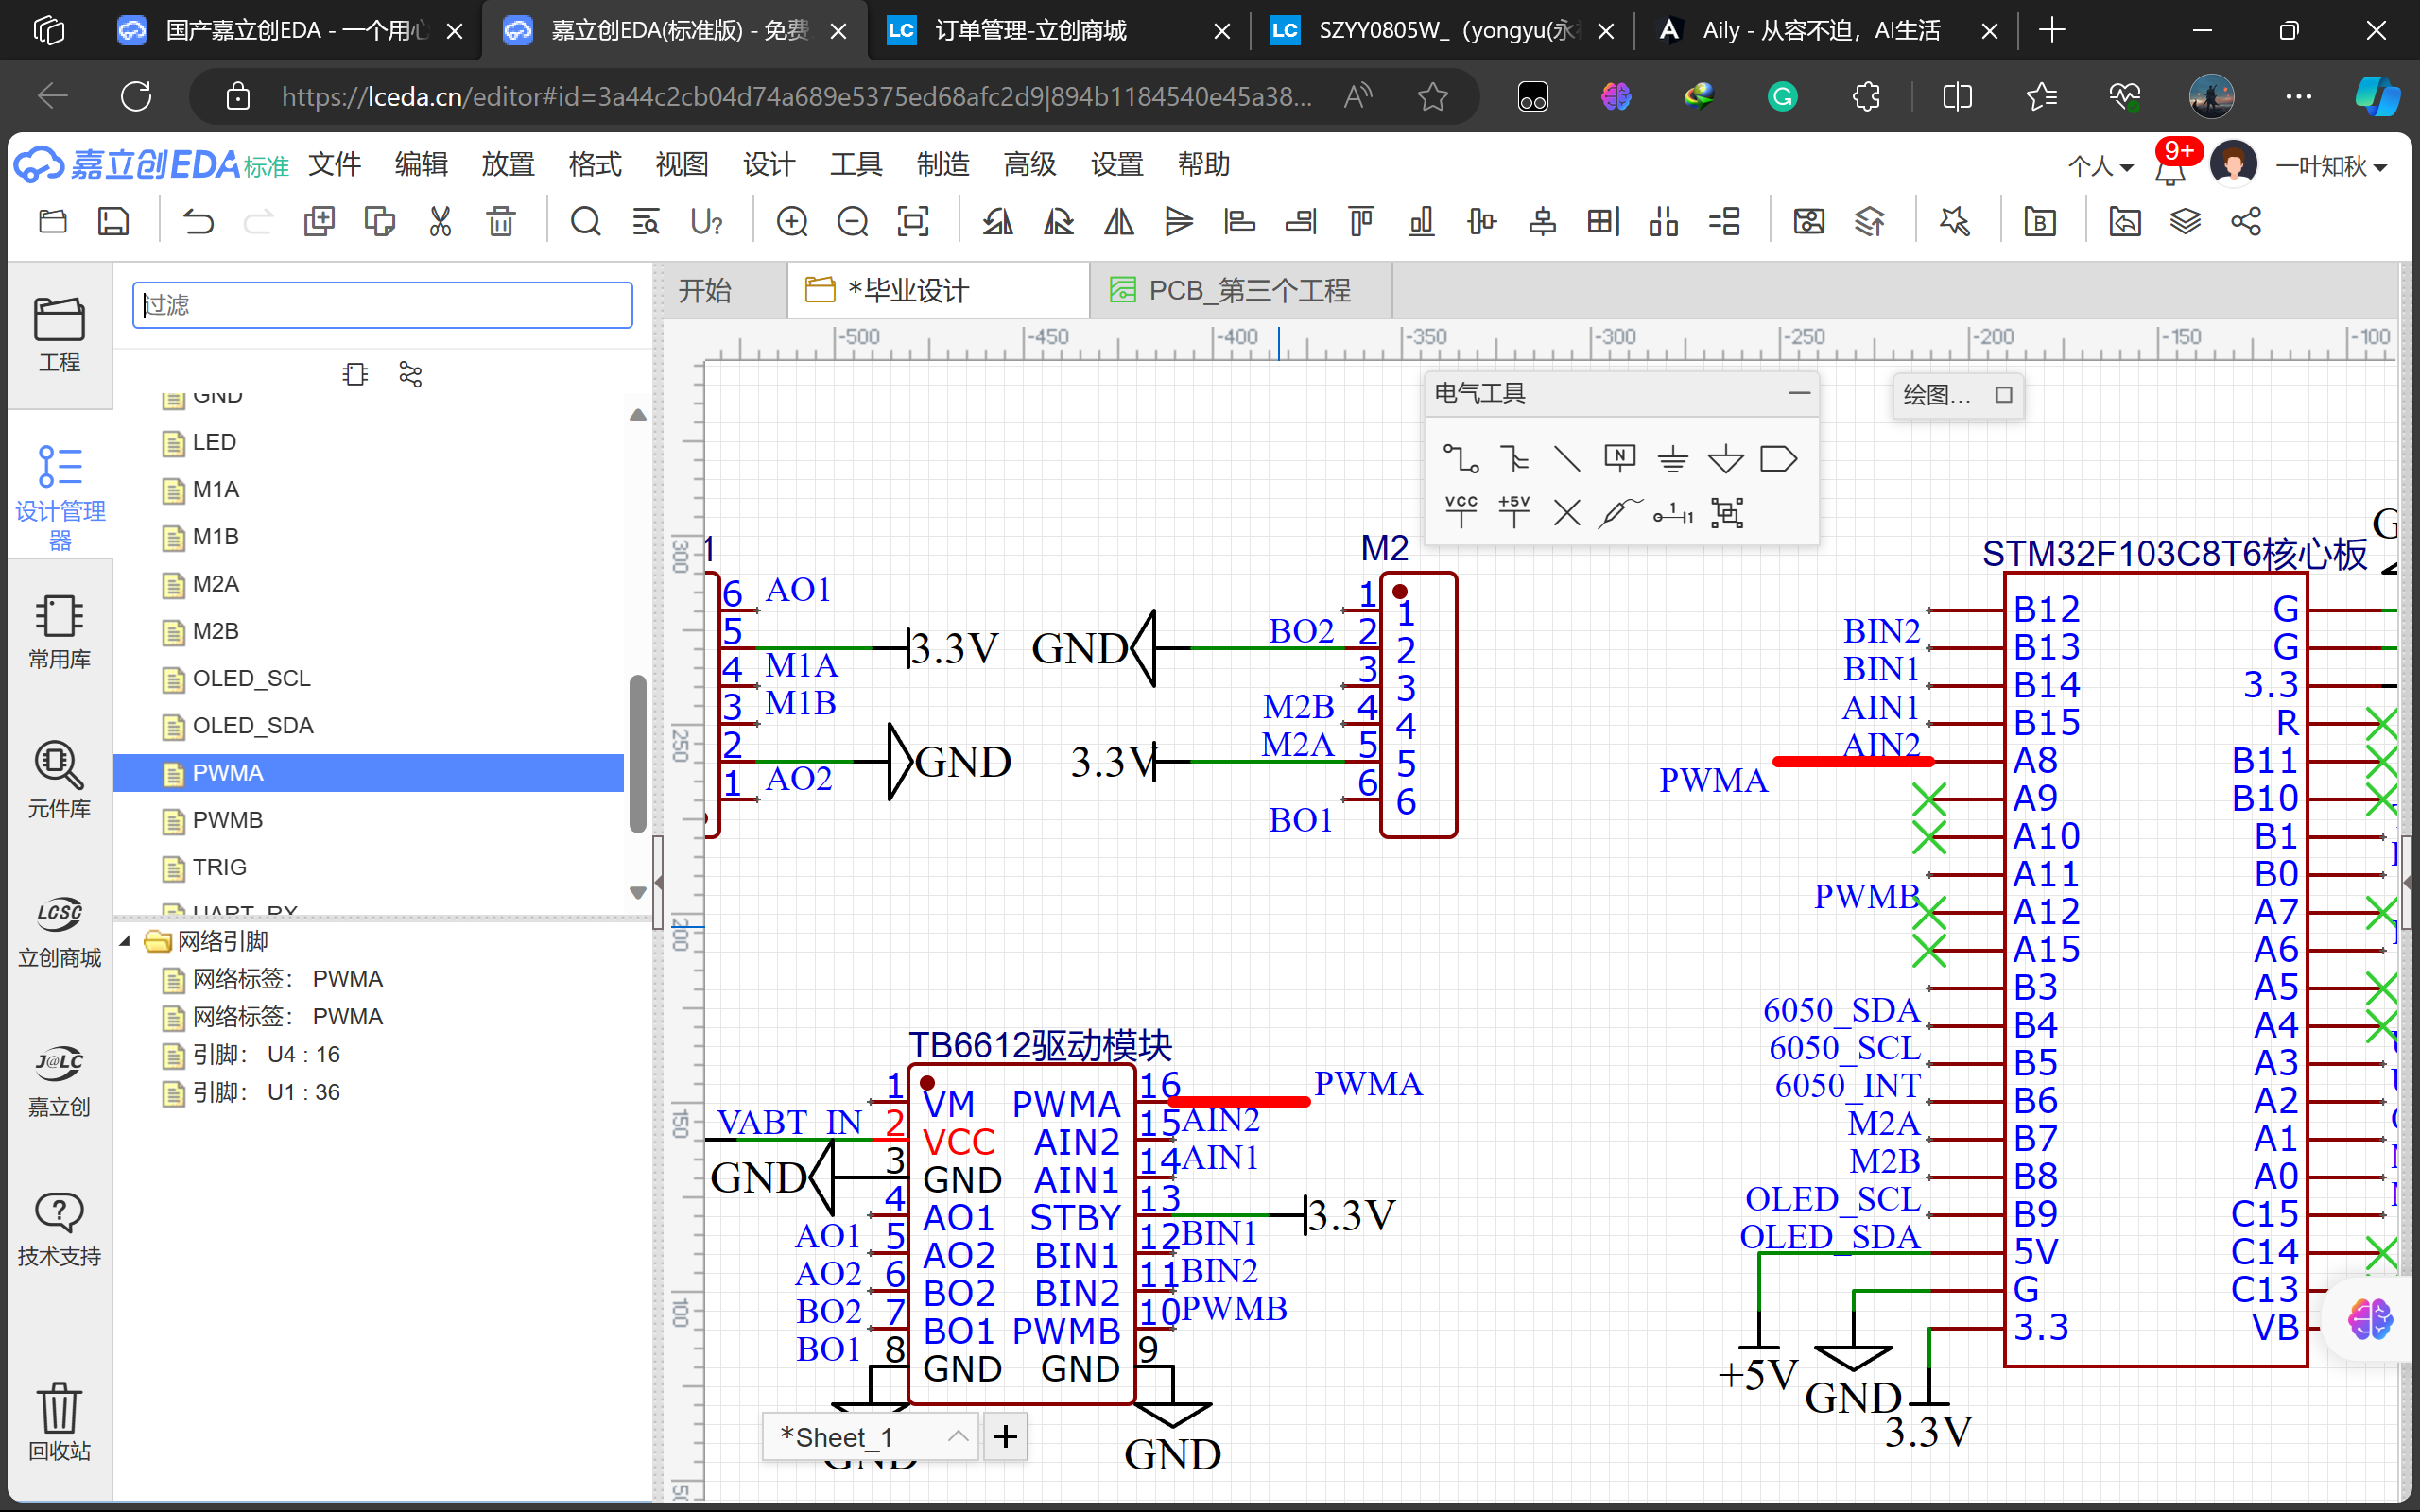Switch to the nets view icon
2420x1512 pixels.
pyautogui.click(x=410, y=375)
